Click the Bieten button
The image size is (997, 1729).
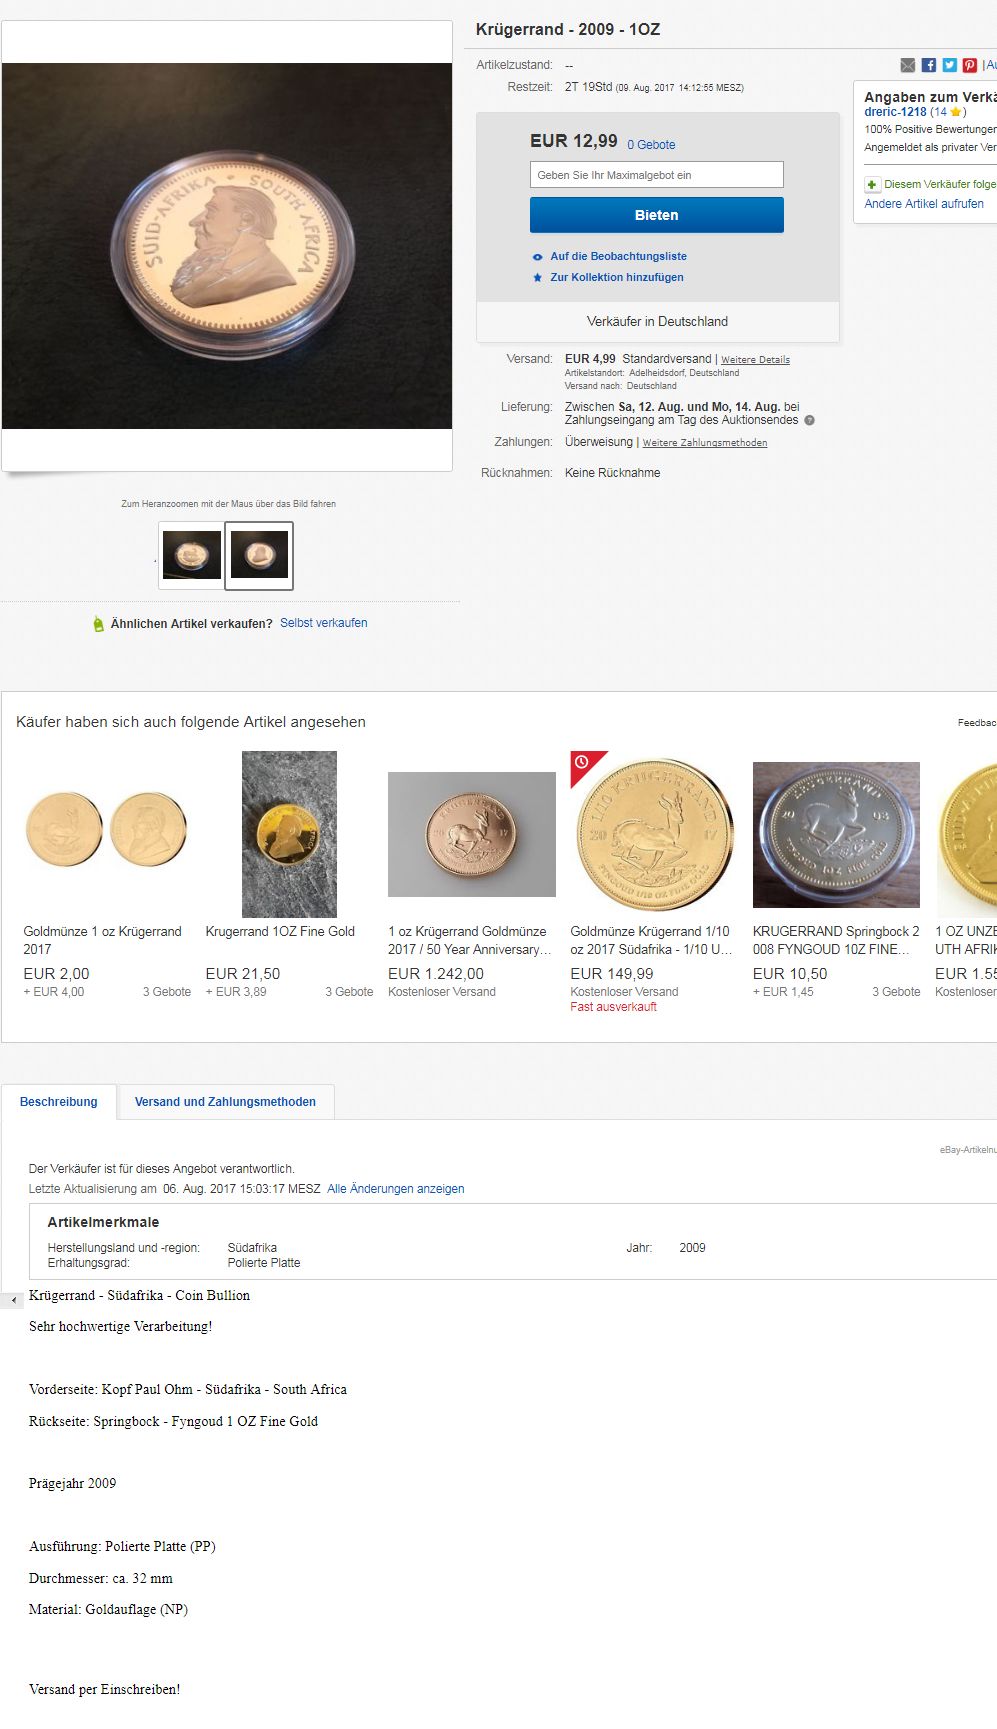pos(656,215)
